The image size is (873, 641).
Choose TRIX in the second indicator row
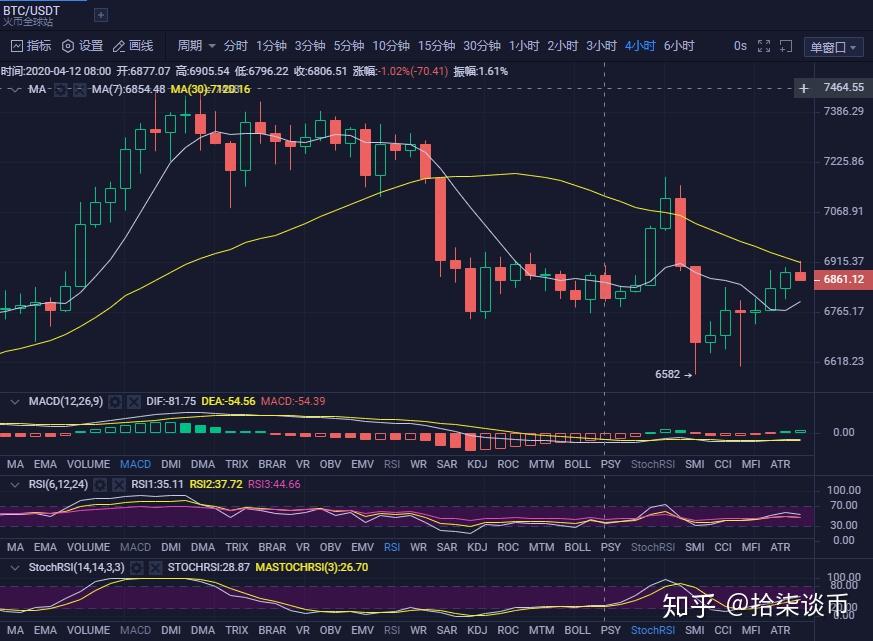pyautogui.click(x=237, y=547)
